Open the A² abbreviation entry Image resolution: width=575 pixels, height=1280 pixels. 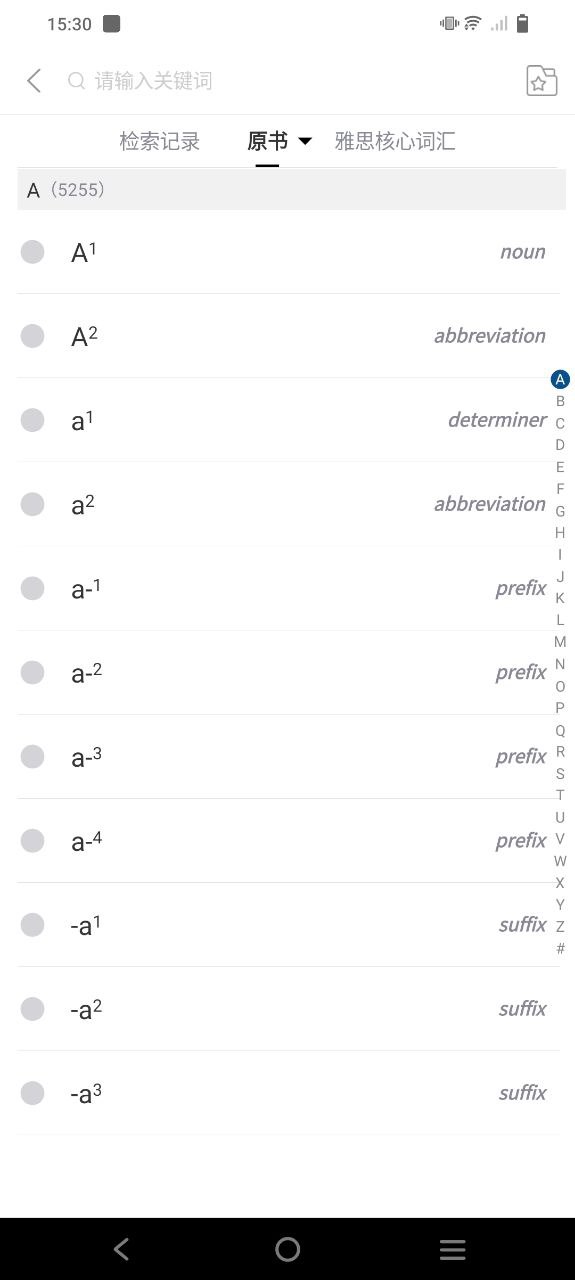(288, 336)
